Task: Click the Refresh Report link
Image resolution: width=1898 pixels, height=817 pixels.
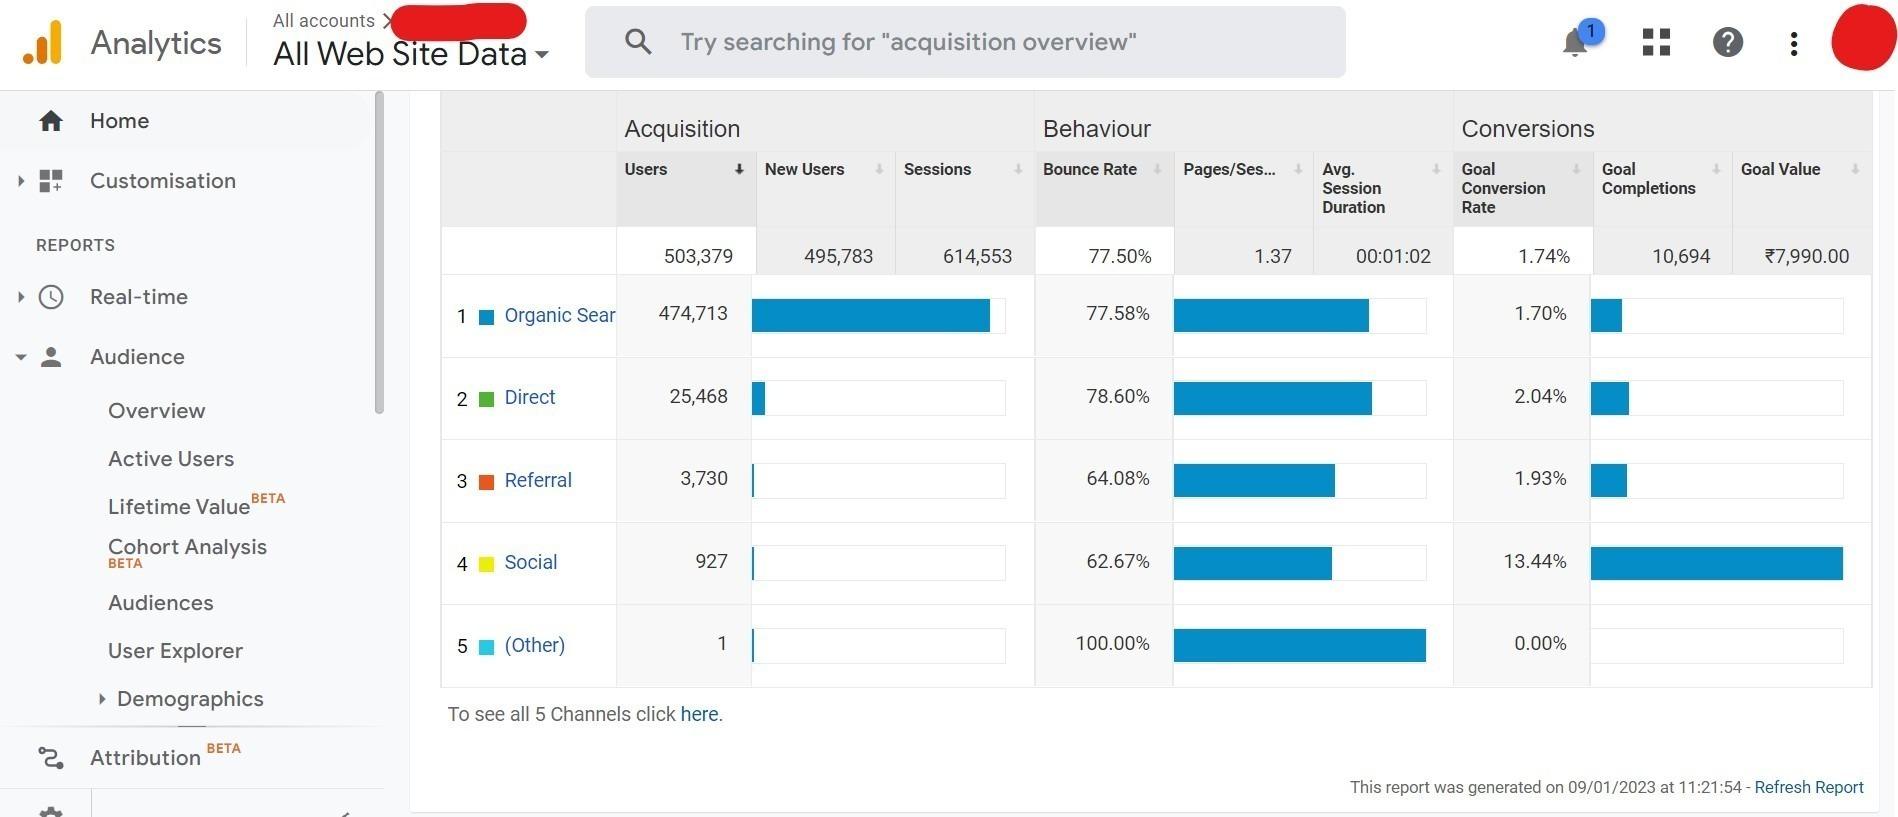Action: click(1808, 787)
